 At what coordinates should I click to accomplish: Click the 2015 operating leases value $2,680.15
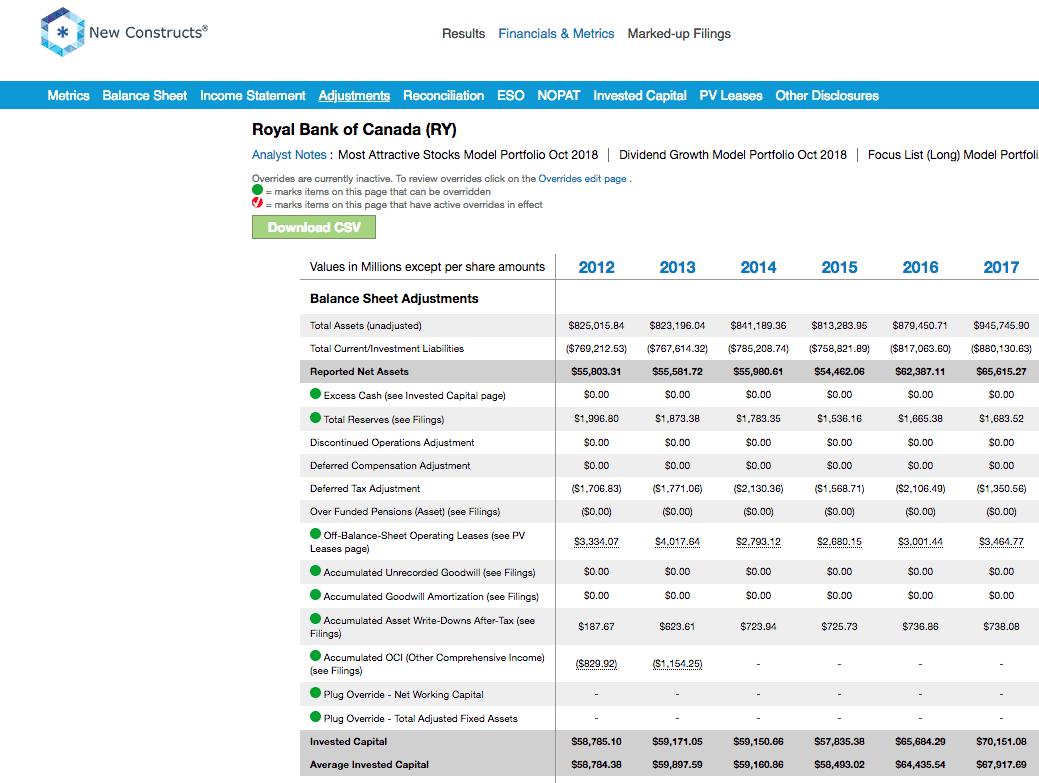click(x=840, y=541)
